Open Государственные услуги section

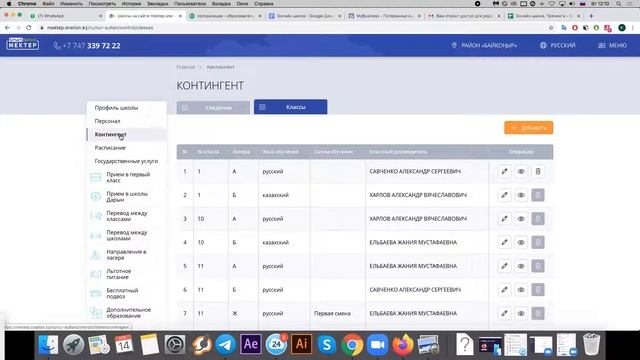[126, 161]
